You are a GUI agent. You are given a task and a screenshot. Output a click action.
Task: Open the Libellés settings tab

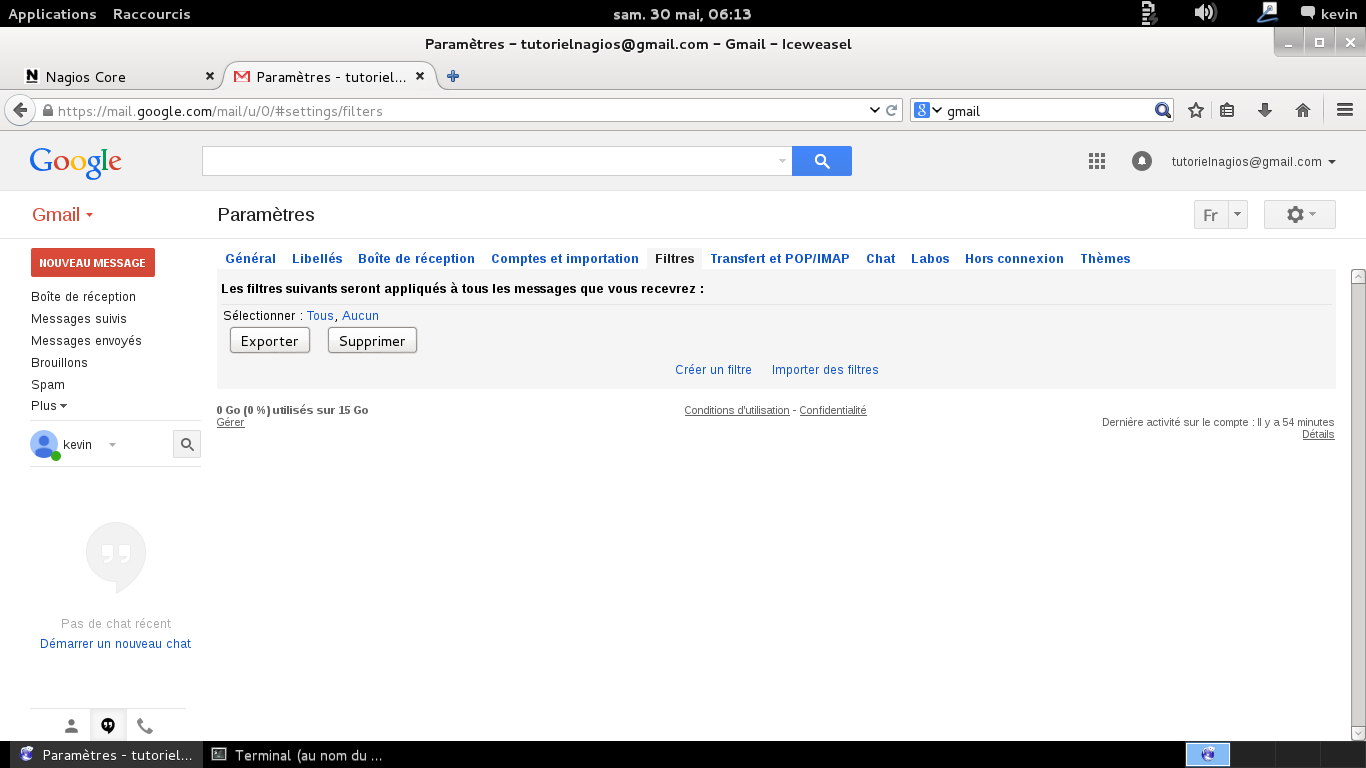317,258
